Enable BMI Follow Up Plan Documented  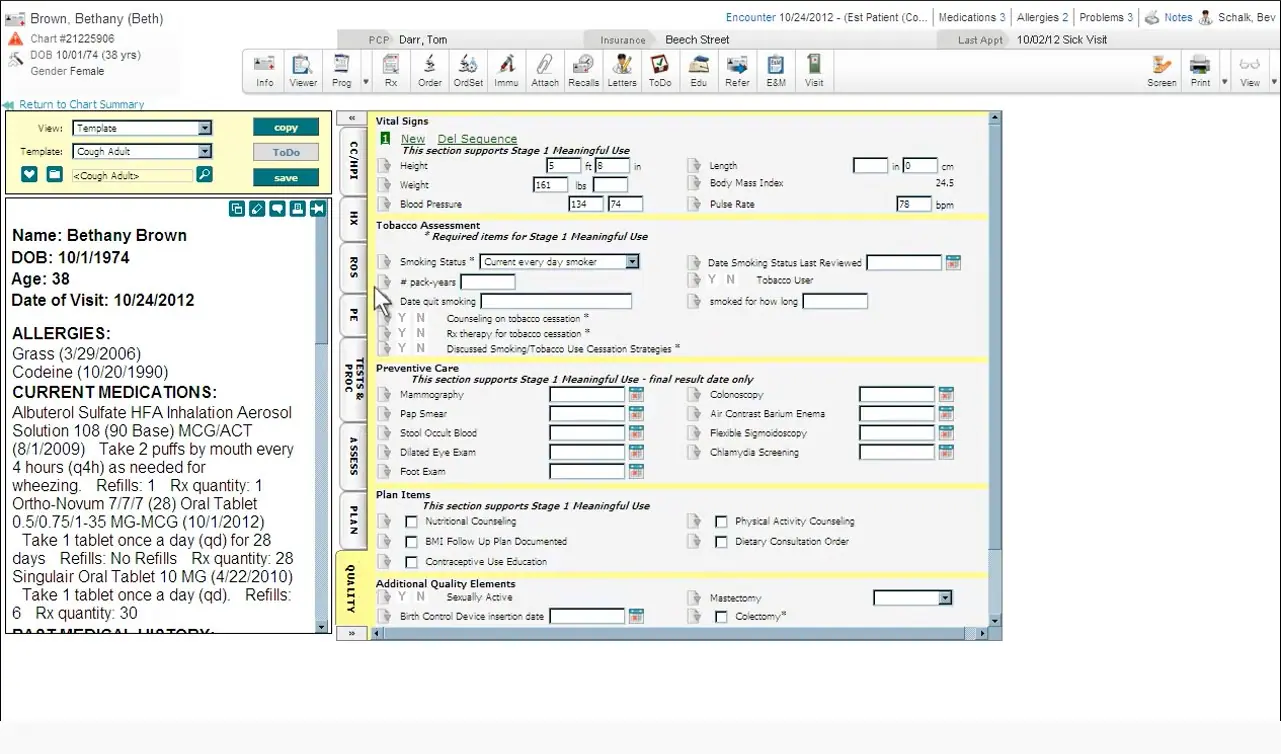point(411,541)
